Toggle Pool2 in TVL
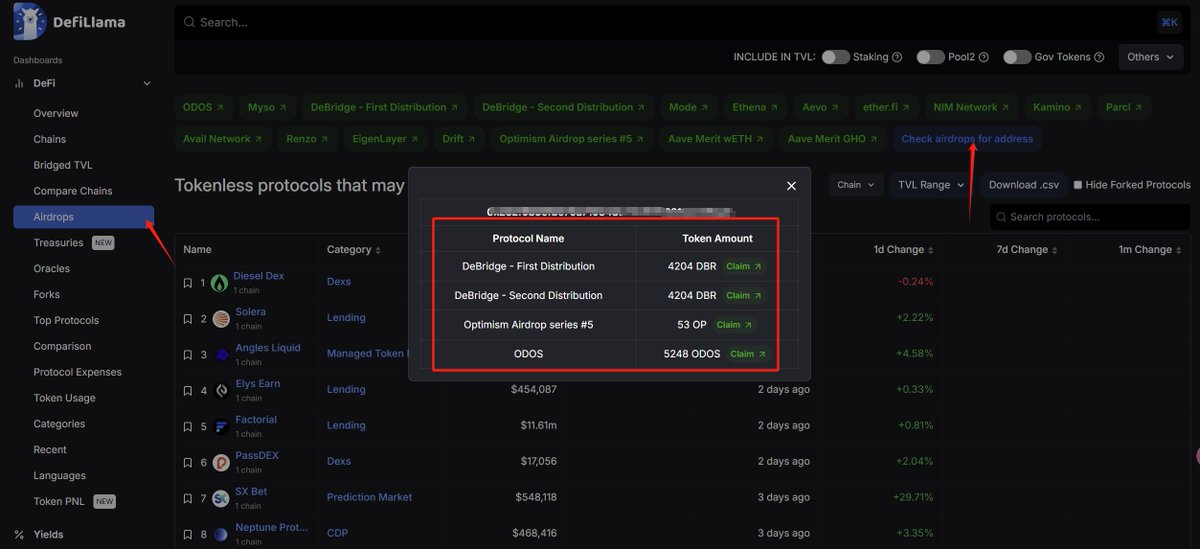The width and height of the screenshot is (1200, 549). click(x=931, y=57)
